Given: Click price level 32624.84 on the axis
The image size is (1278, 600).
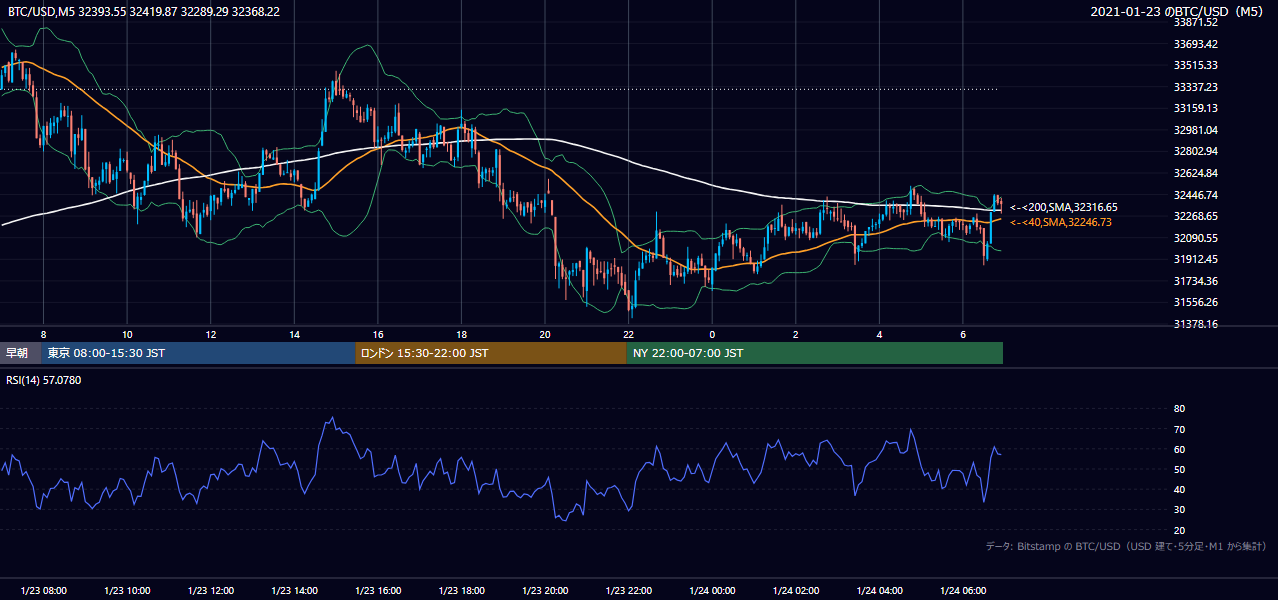Looking at the screenshot, I should coord(1195,173).
